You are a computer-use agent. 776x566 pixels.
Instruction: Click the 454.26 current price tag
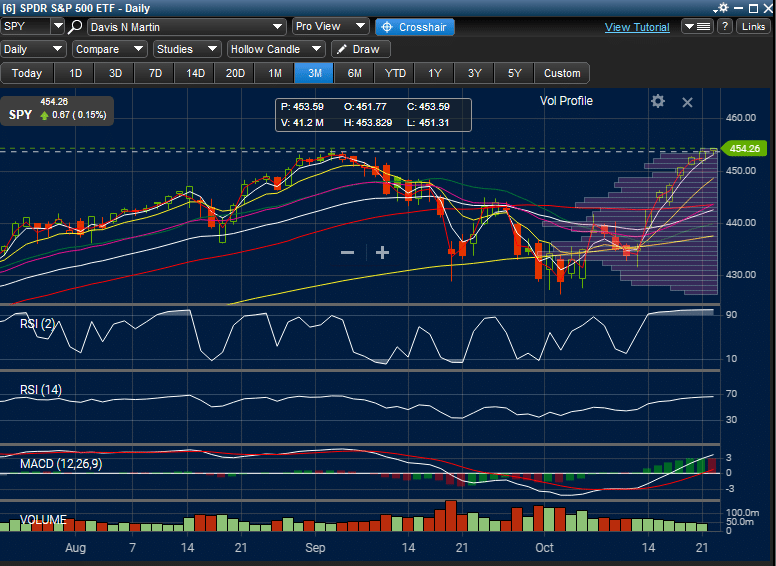pyautogui.click(x=744, y=148)
